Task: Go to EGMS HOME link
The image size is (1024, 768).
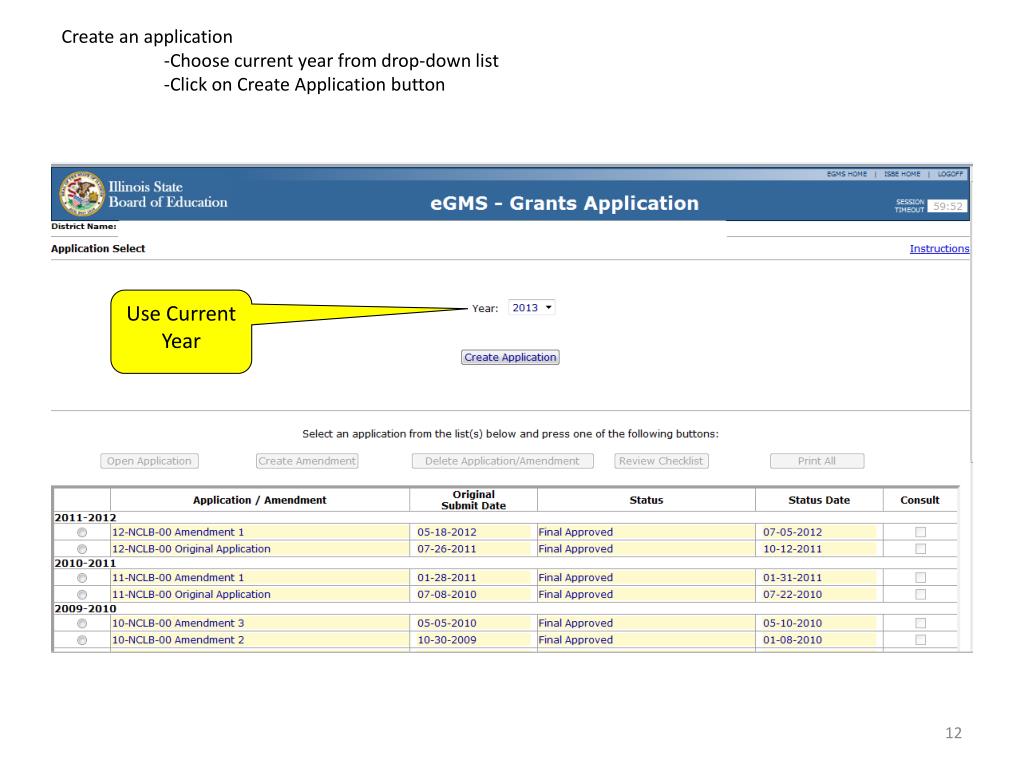Action: (x=846, y=174)
